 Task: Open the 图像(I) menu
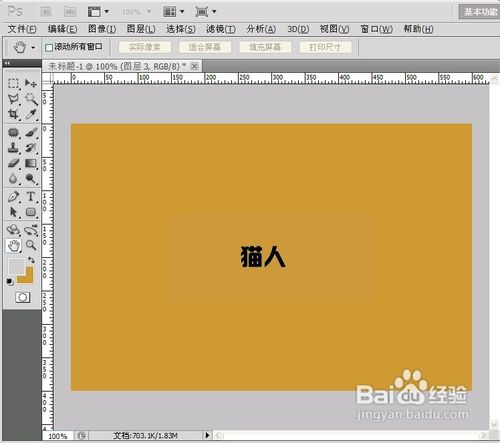click(x=102, y=29)
